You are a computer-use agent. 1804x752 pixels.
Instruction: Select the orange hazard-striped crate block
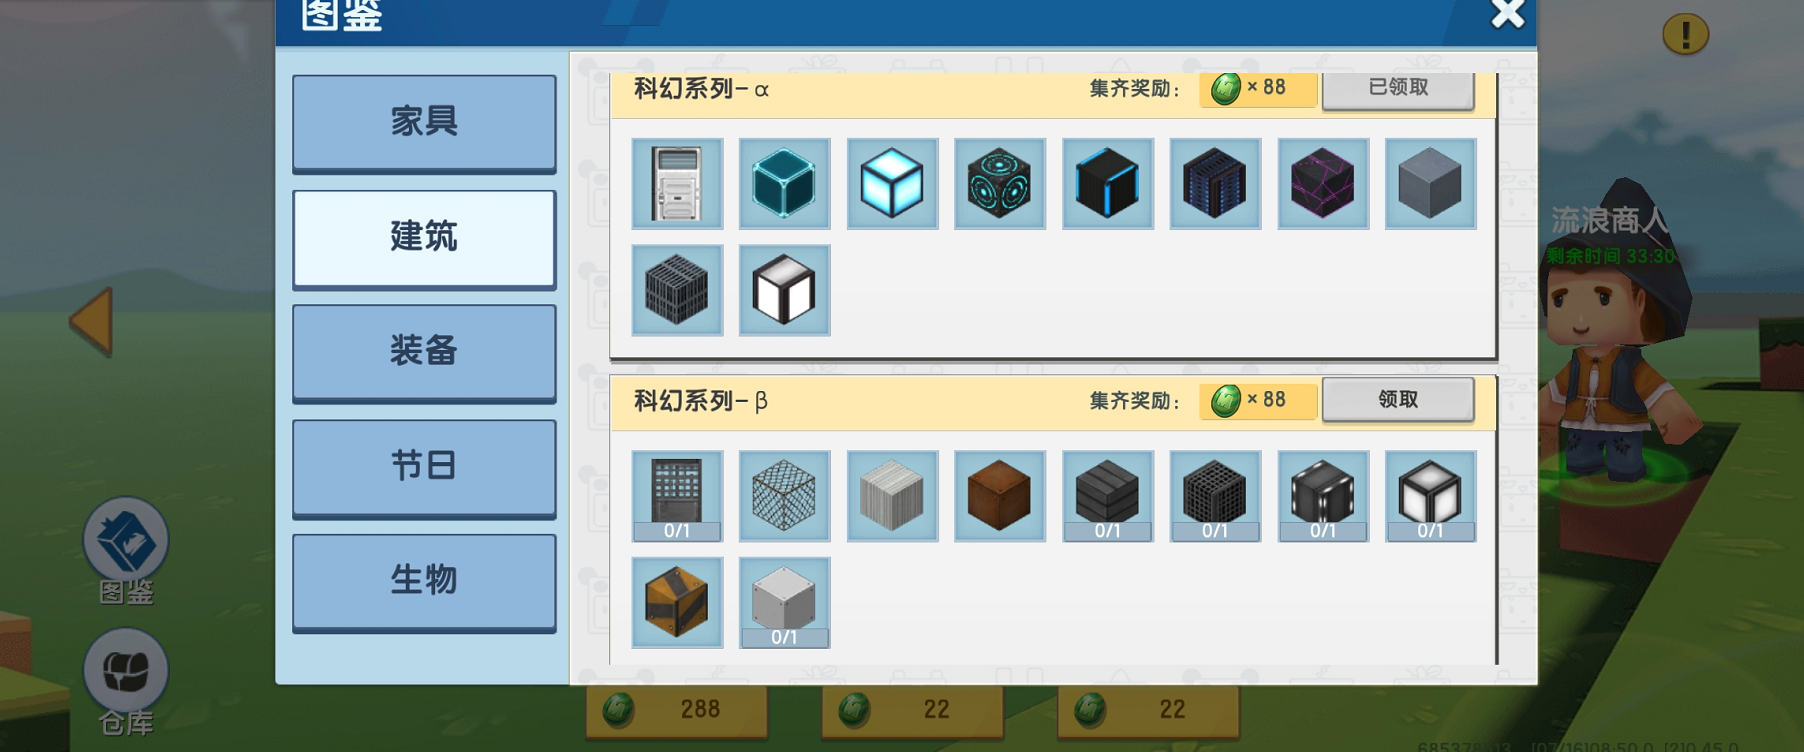677,603
